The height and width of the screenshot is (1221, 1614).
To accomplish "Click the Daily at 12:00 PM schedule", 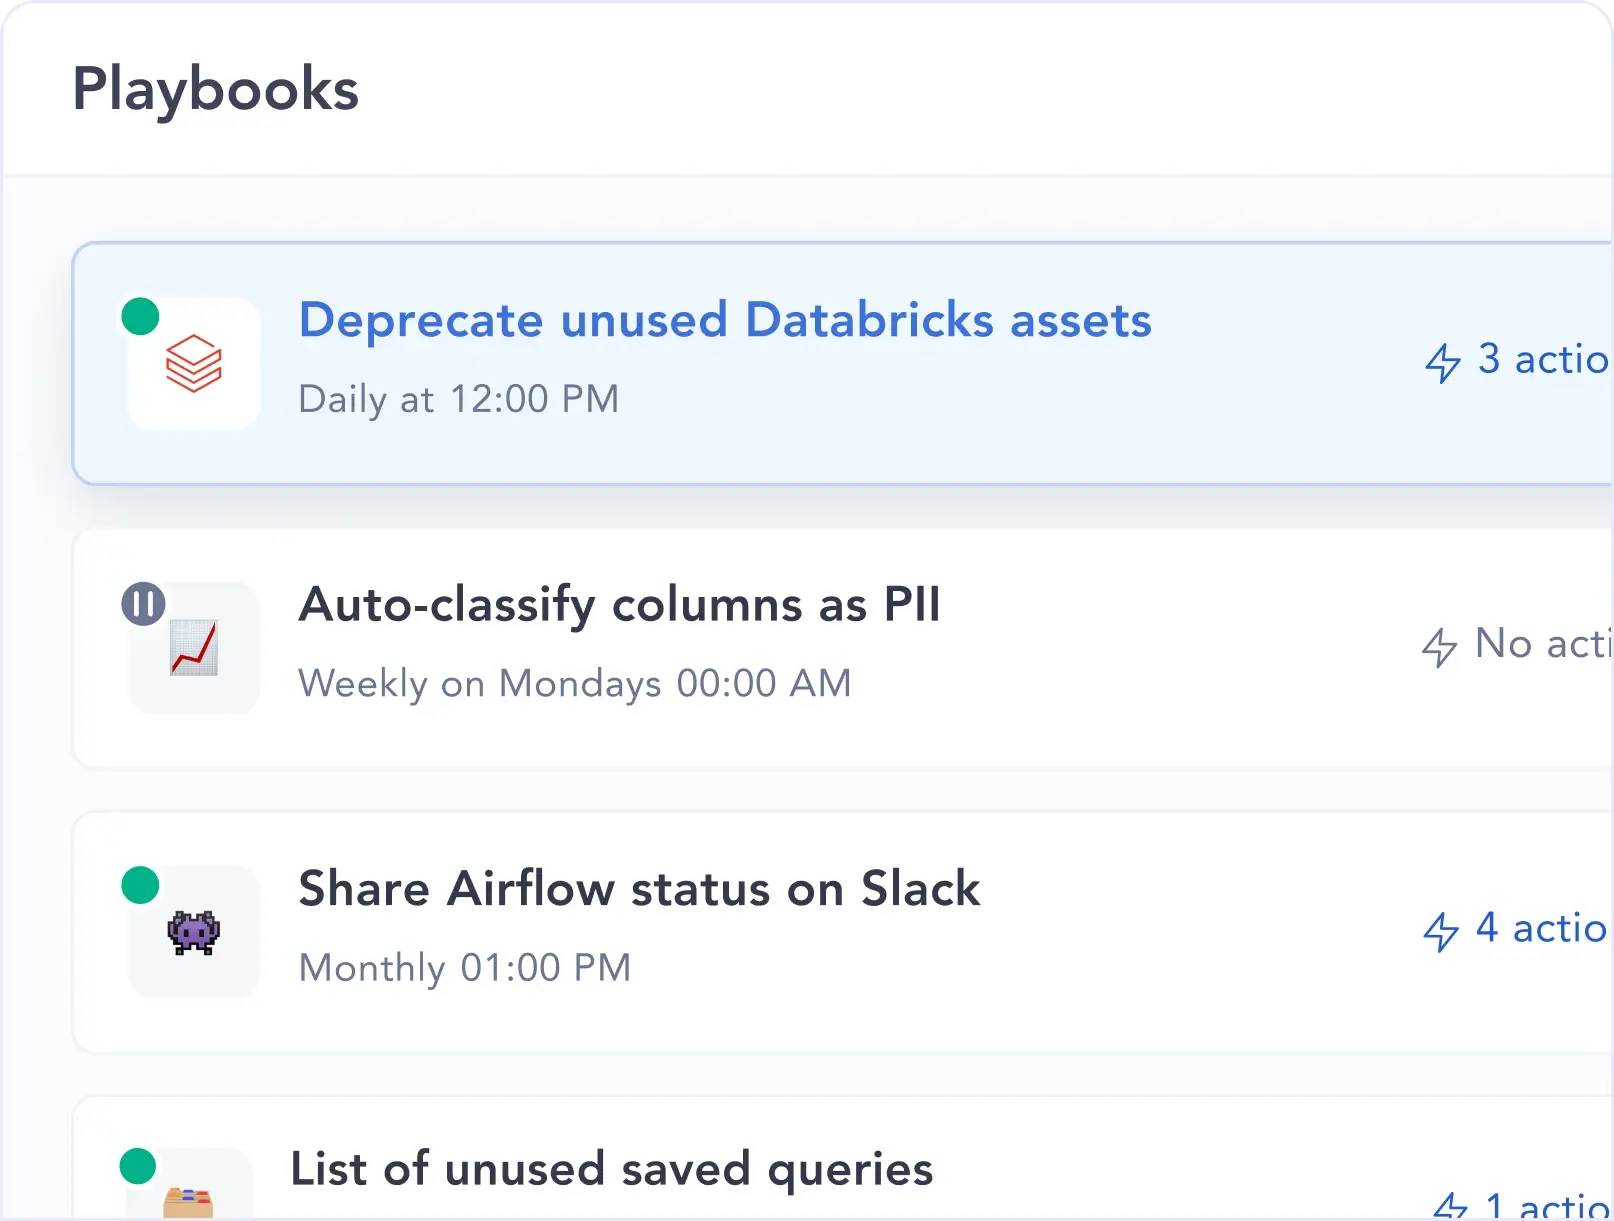I will pos(459,399).
